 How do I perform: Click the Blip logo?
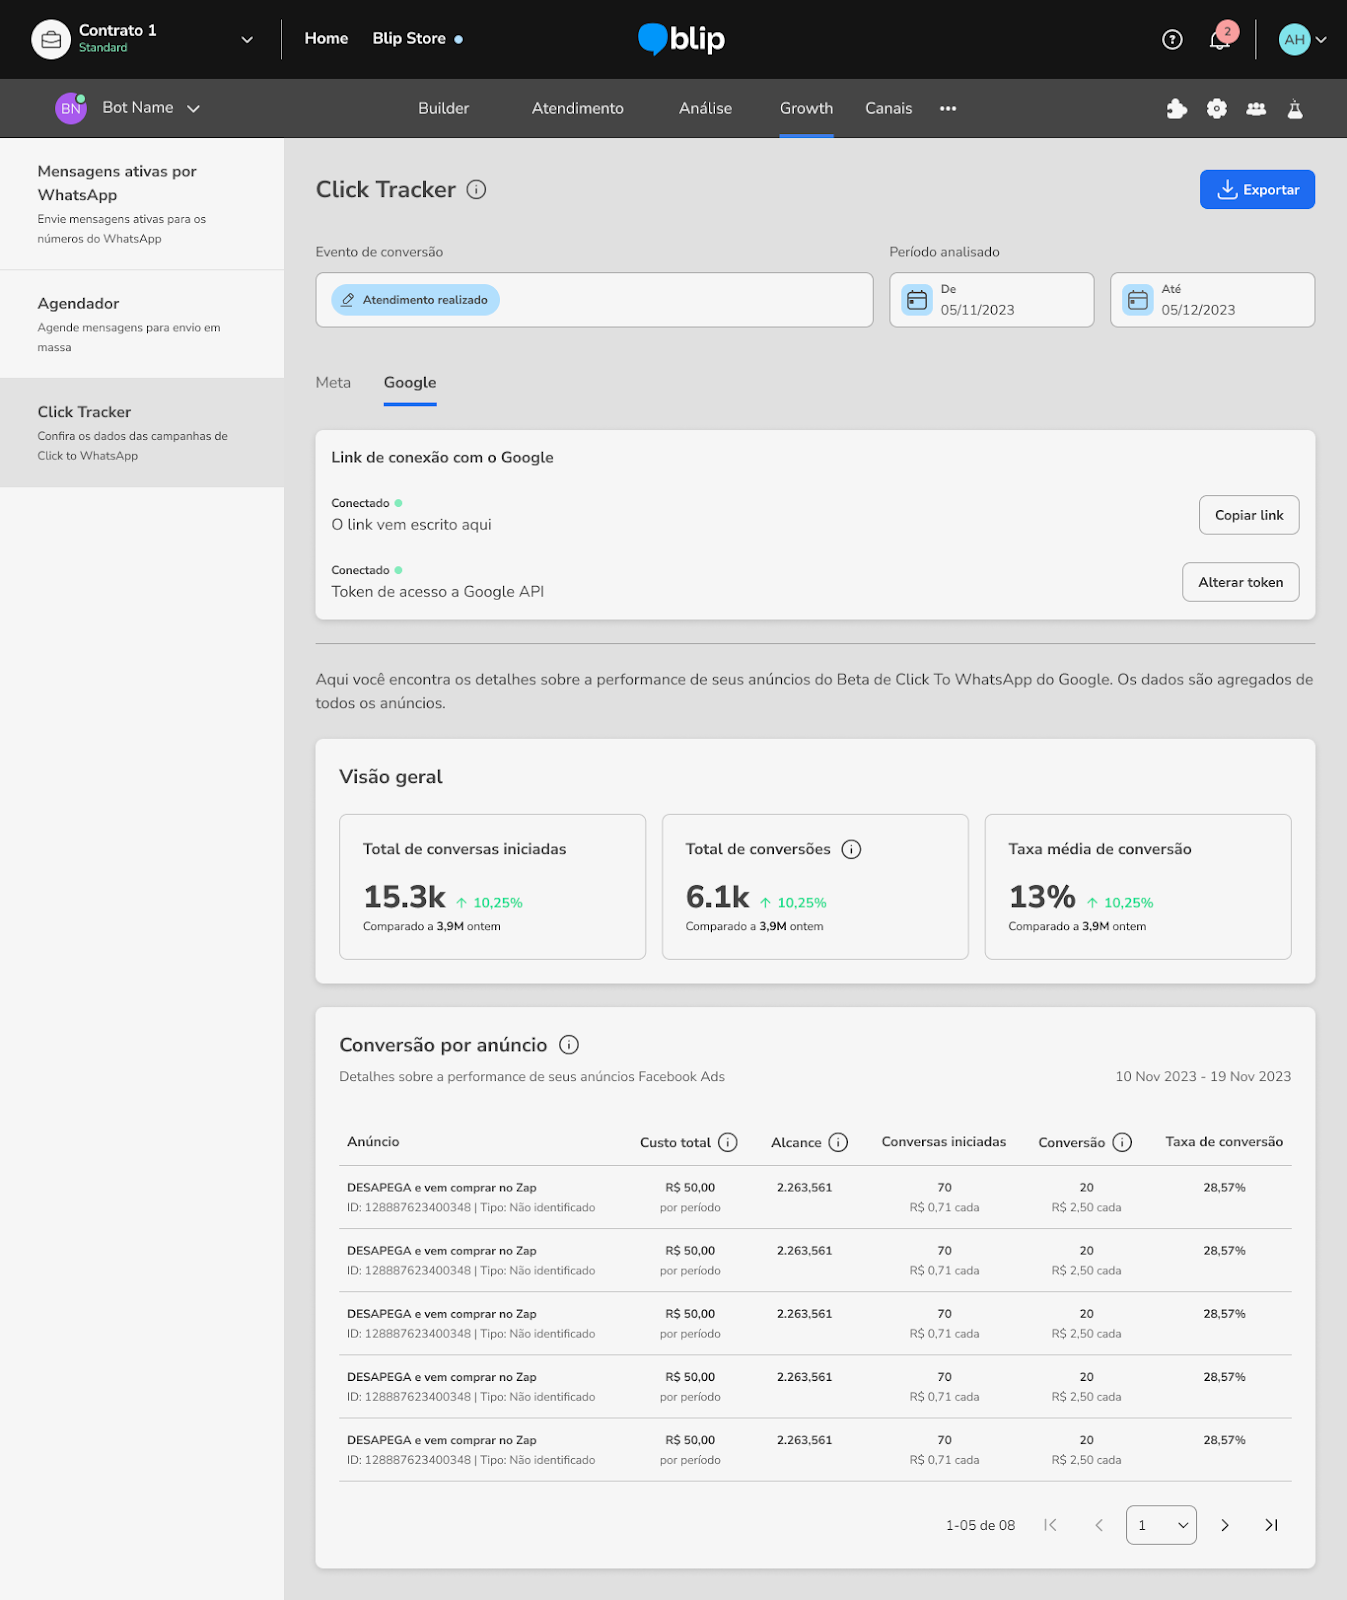pos(682,39)
